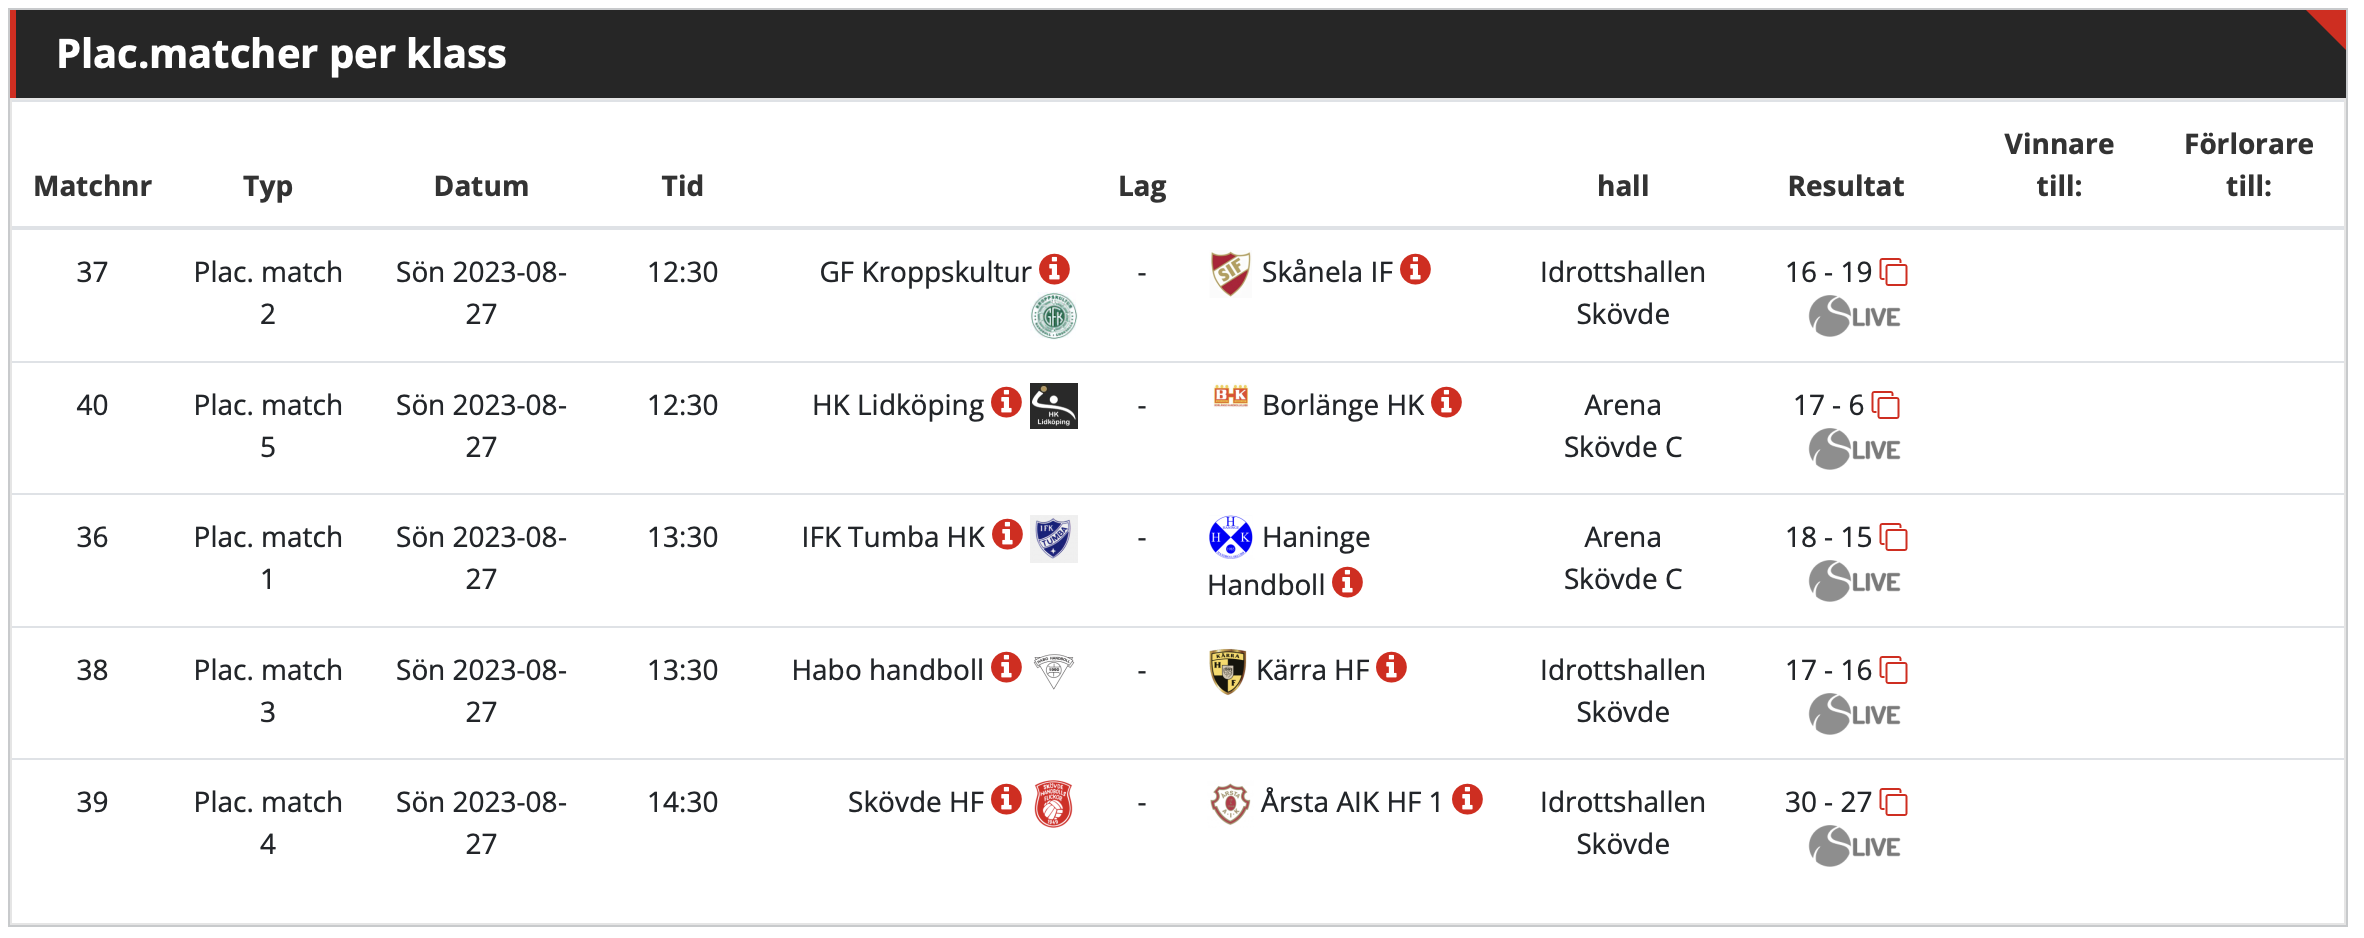Click the red corner expander in the header

[2329, 28]
